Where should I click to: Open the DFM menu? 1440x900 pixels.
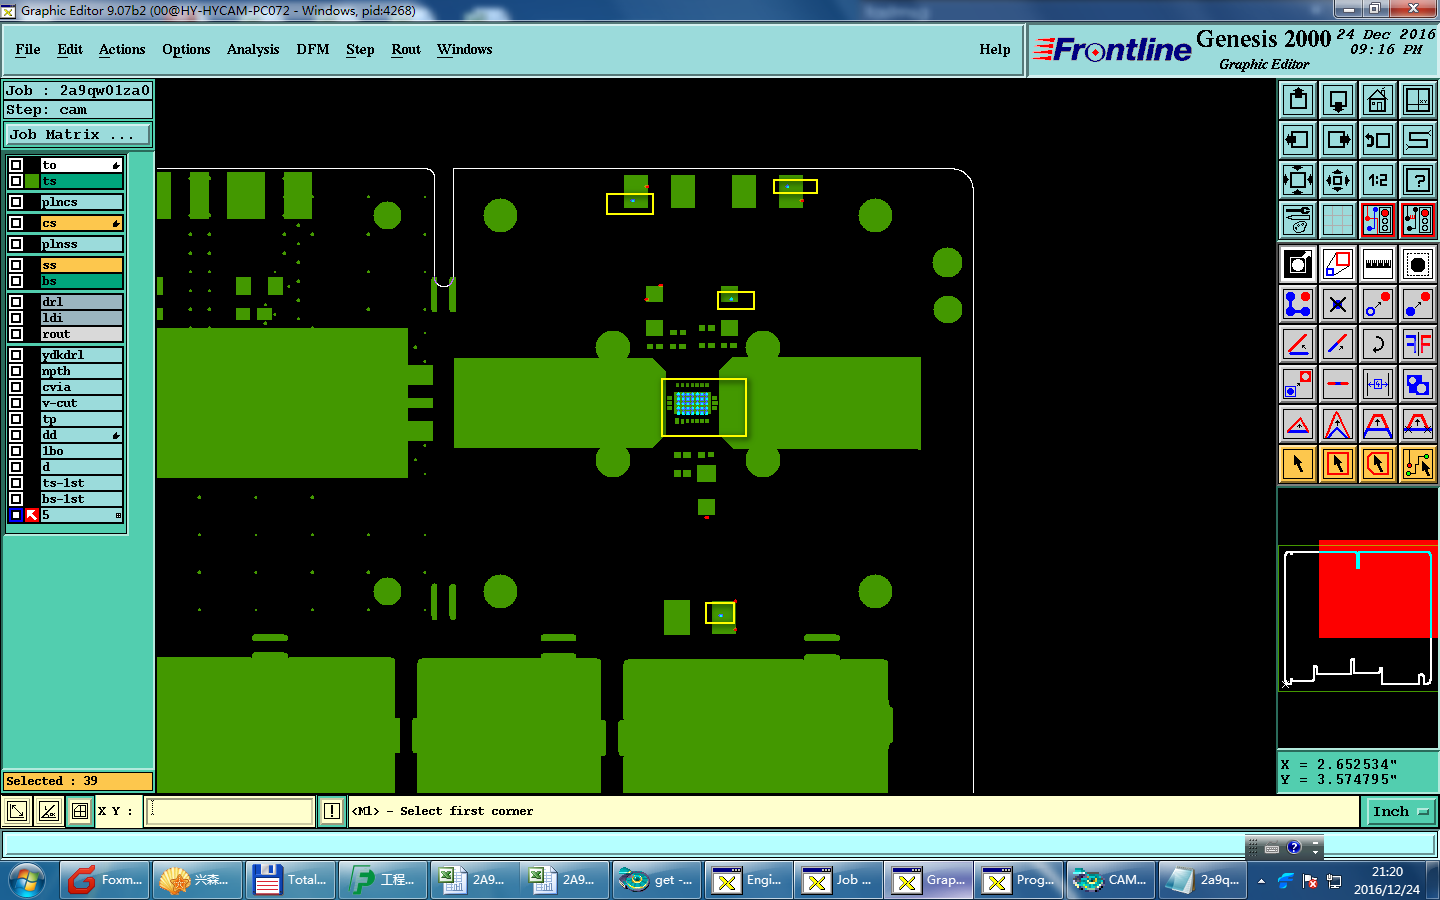tap(313, 49)
